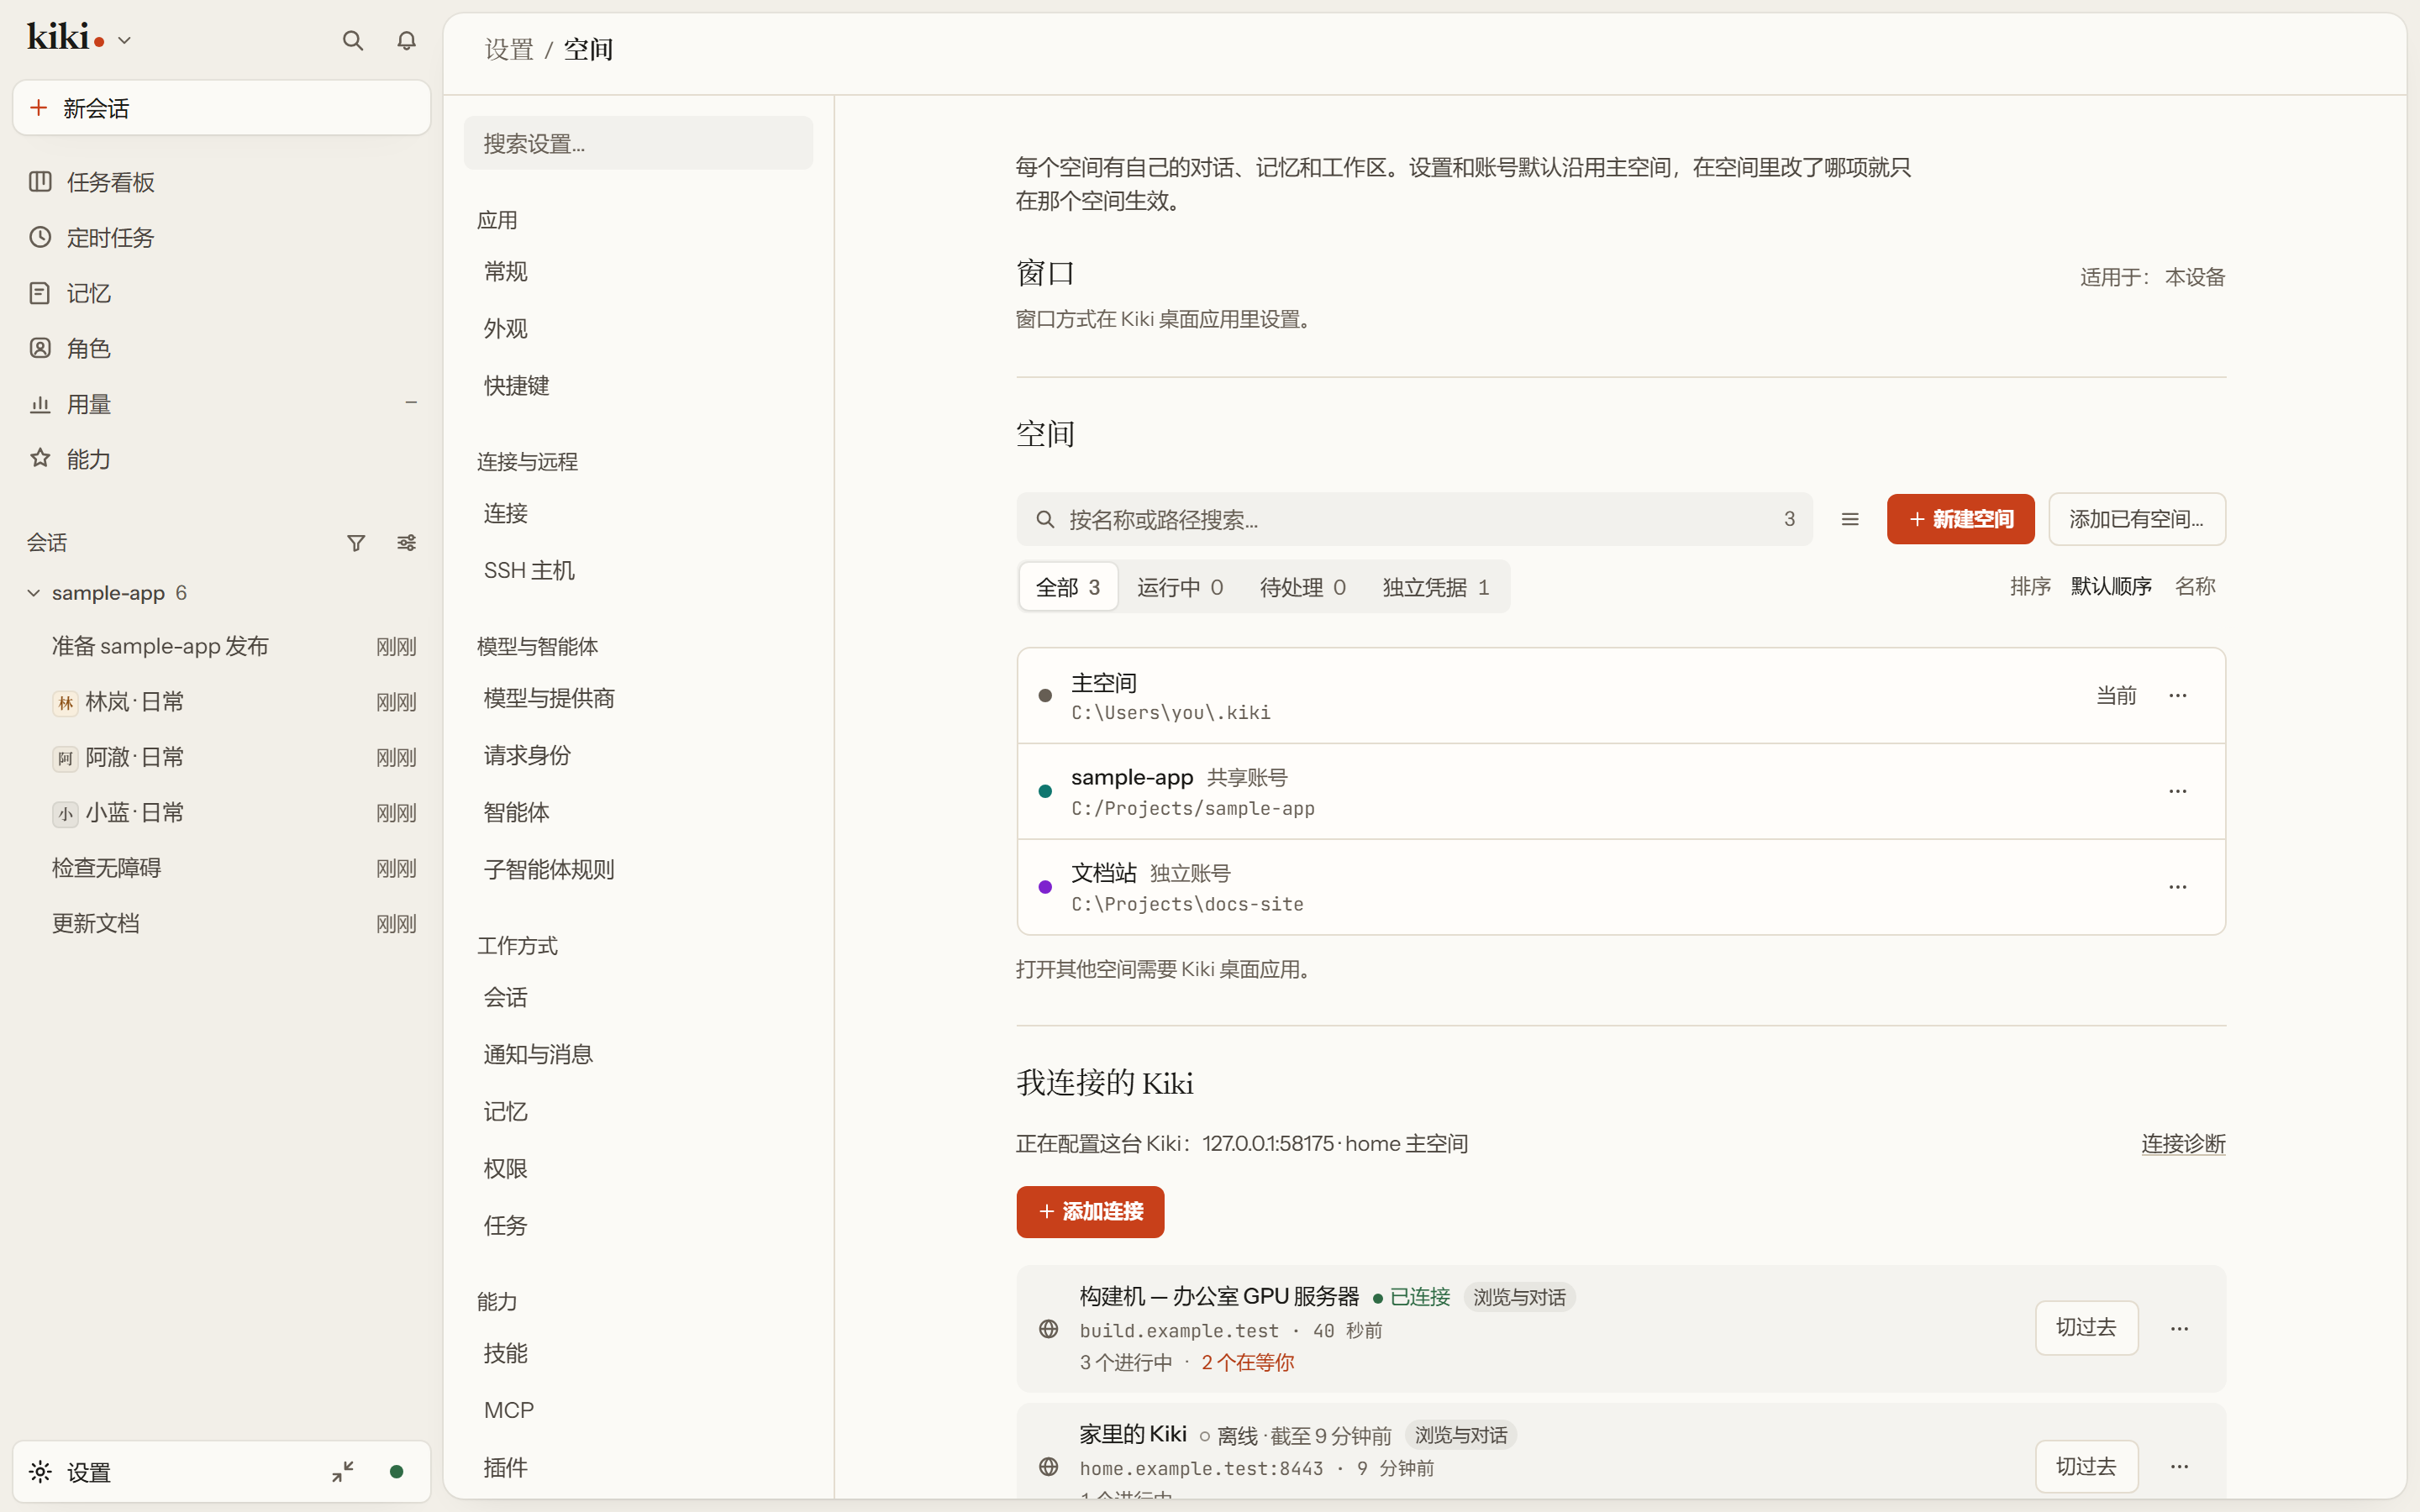The image size is (2420, 1512).
Task: Open more options for 家里的 Kiki
Action: coord(2180,1467)
